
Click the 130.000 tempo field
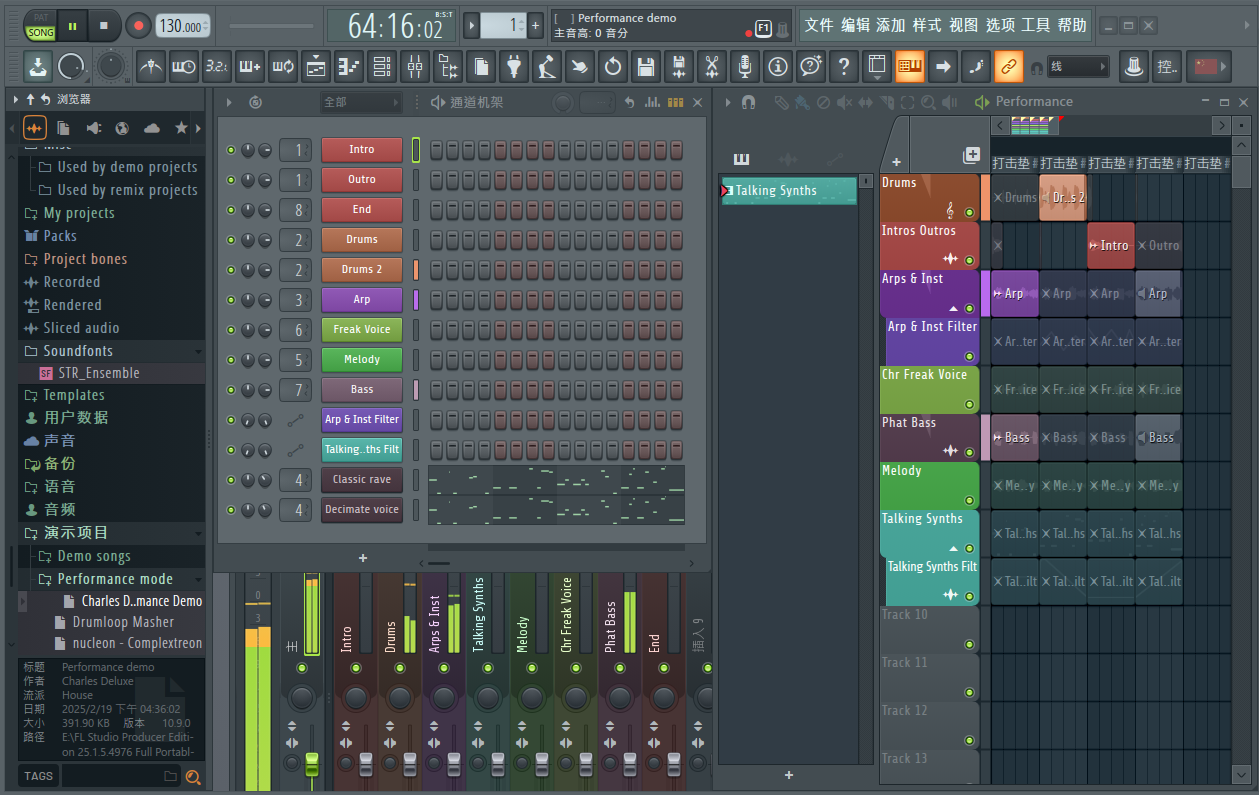(182, 26)
